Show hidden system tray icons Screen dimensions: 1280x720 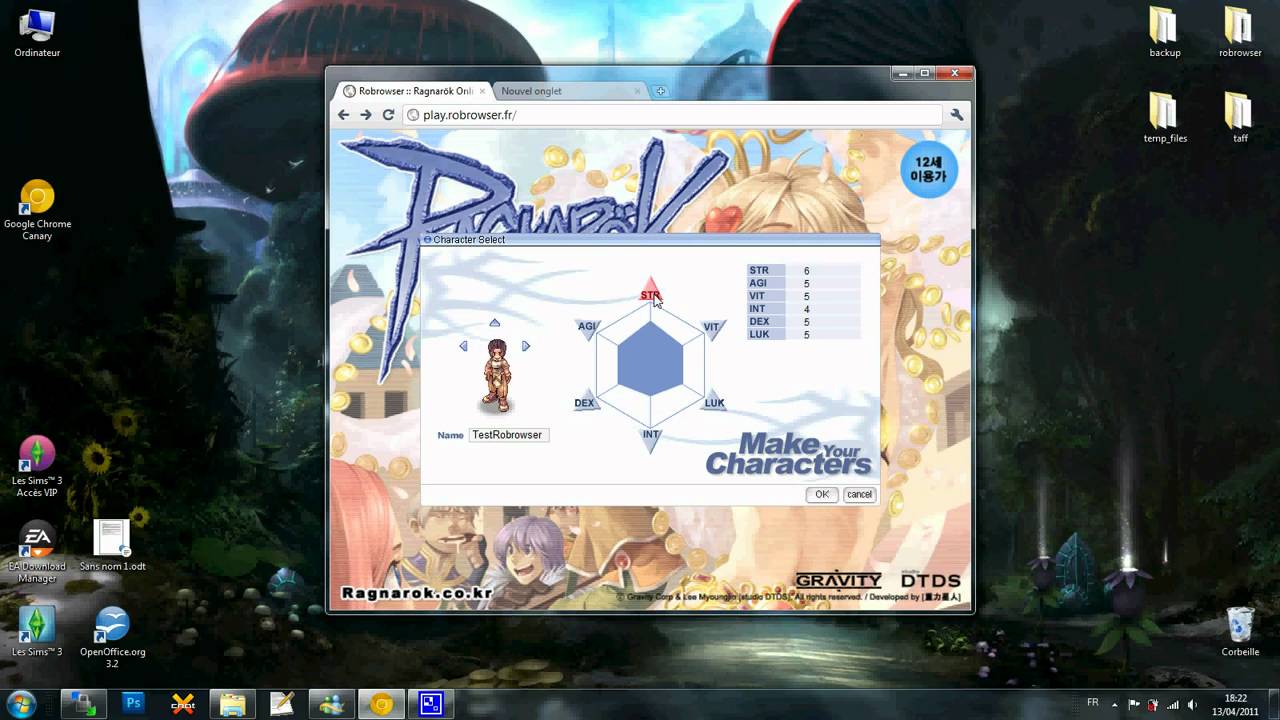[1115, 705]
